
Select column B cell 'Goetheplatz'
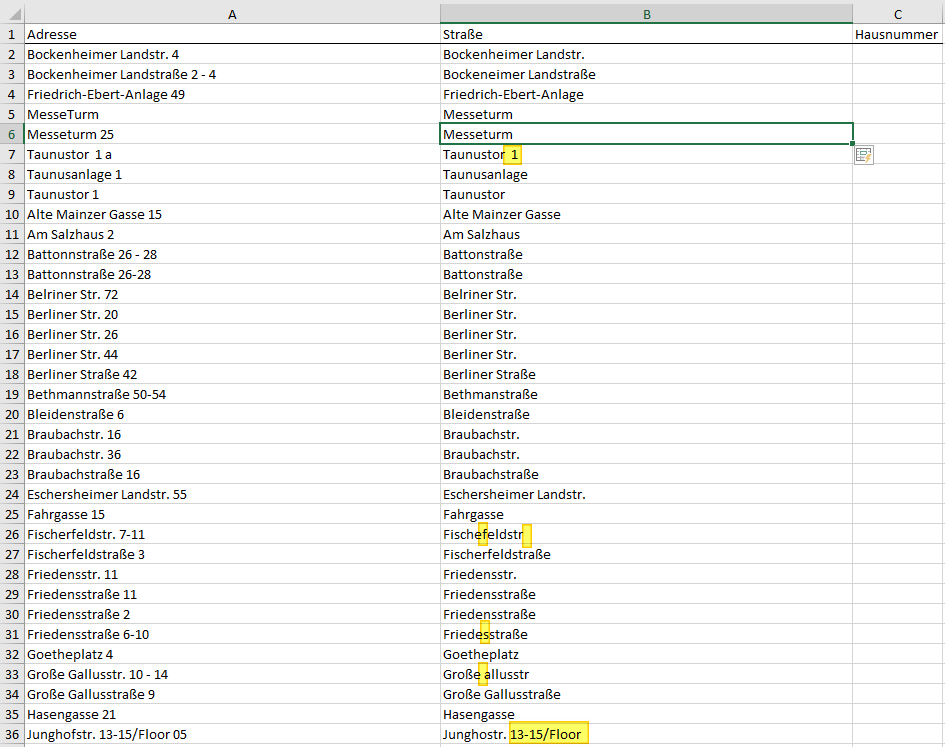click(646, 654)
